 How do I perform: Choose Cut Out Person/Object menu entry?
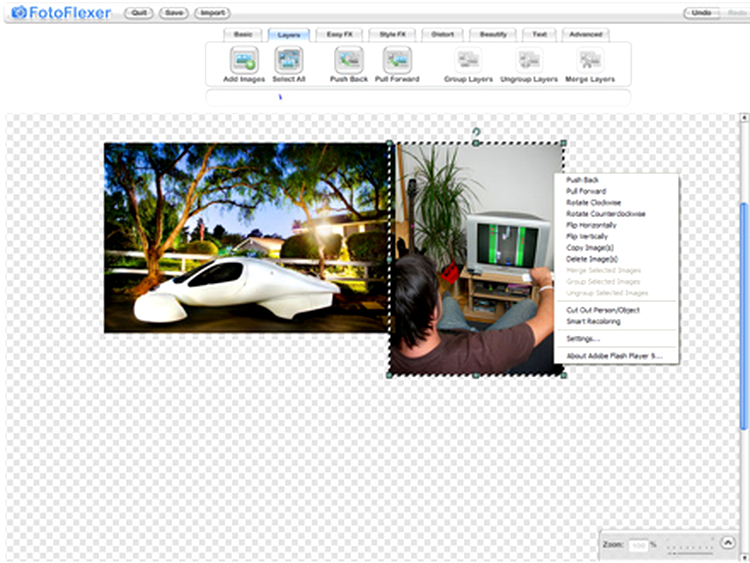[603, 310]
